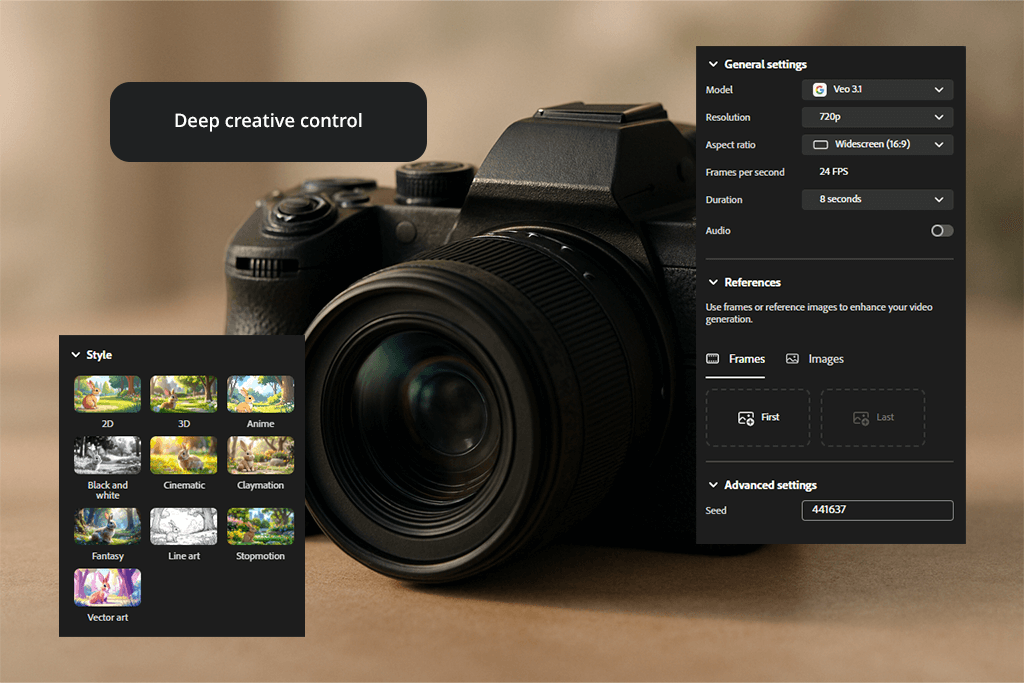Choose the Stopmotion style thumbnail

(x=261, y=526)
